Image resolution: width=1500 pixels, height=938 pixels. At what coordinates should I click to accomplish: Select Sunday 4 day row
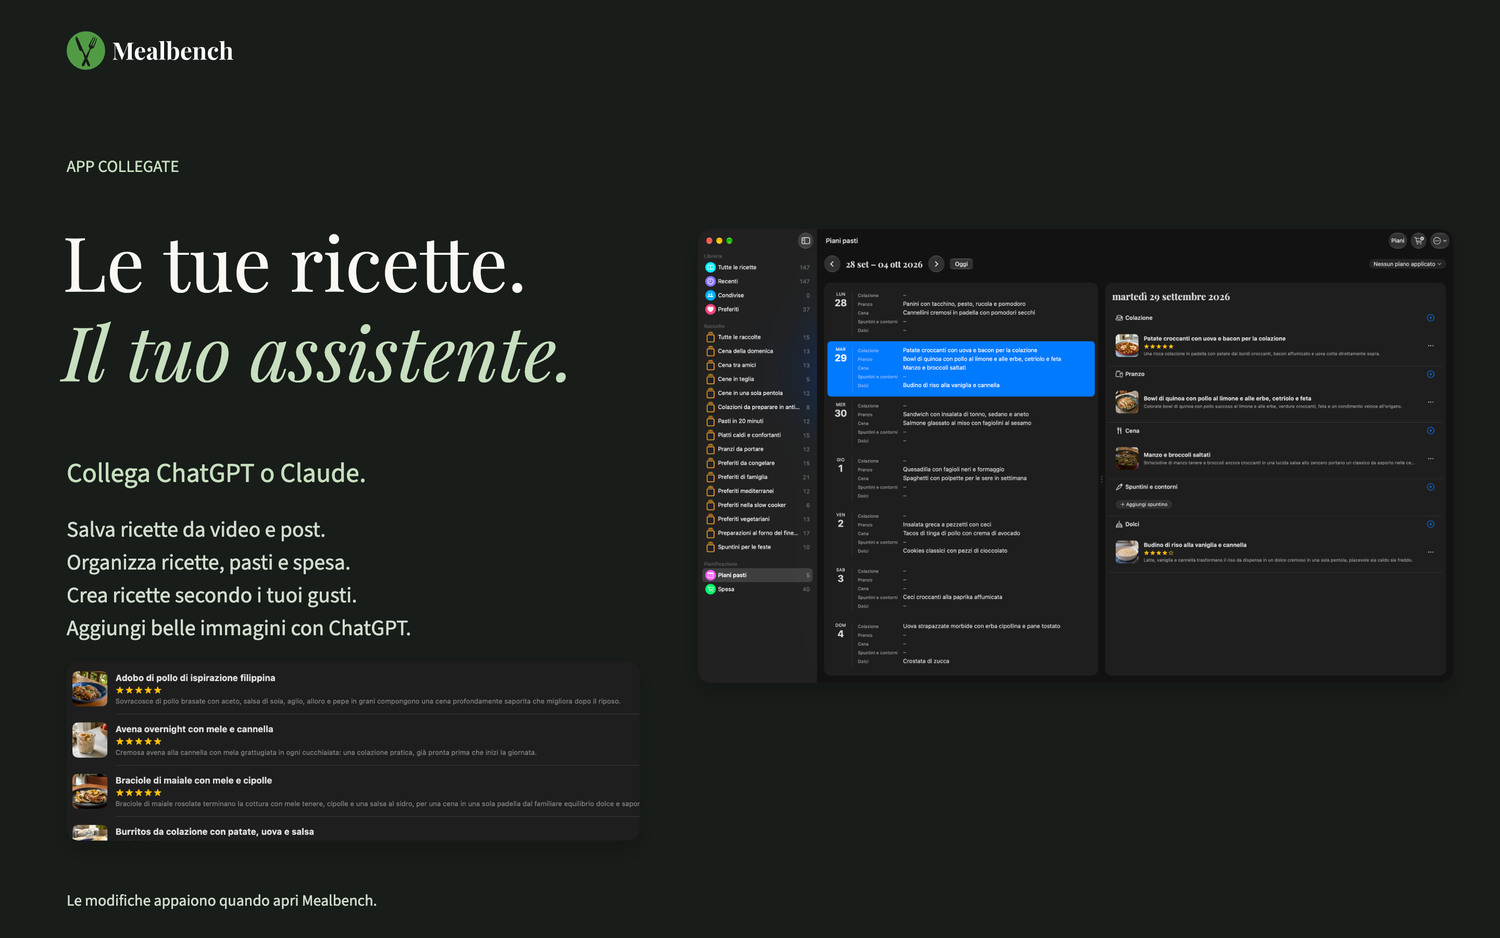click(961, 643)
